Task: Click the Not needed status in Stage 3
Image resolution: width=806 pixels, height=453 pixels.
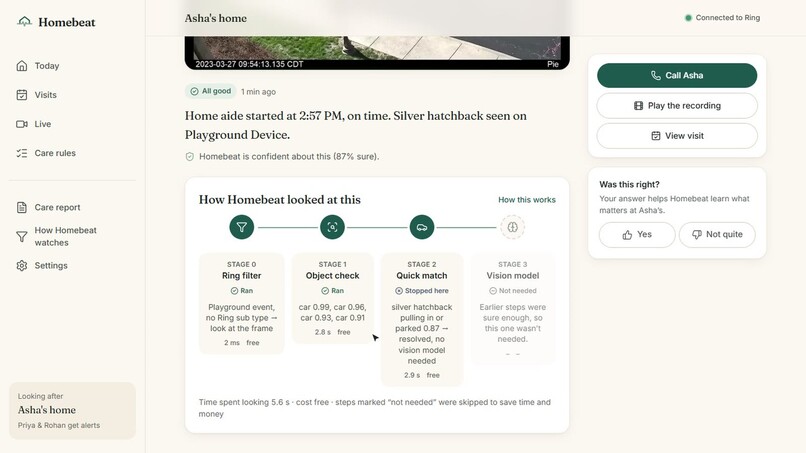Action: [x=513, y=291]
